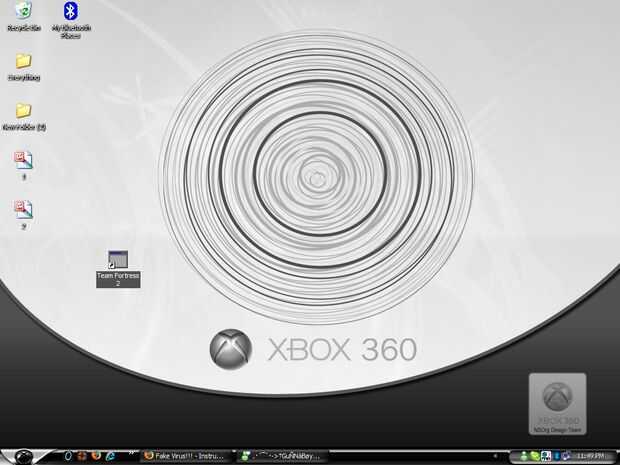Viewport: 620px width, 465px height.
Task: Select the yellow folder labeled with (9)
Action: point(24,117)
